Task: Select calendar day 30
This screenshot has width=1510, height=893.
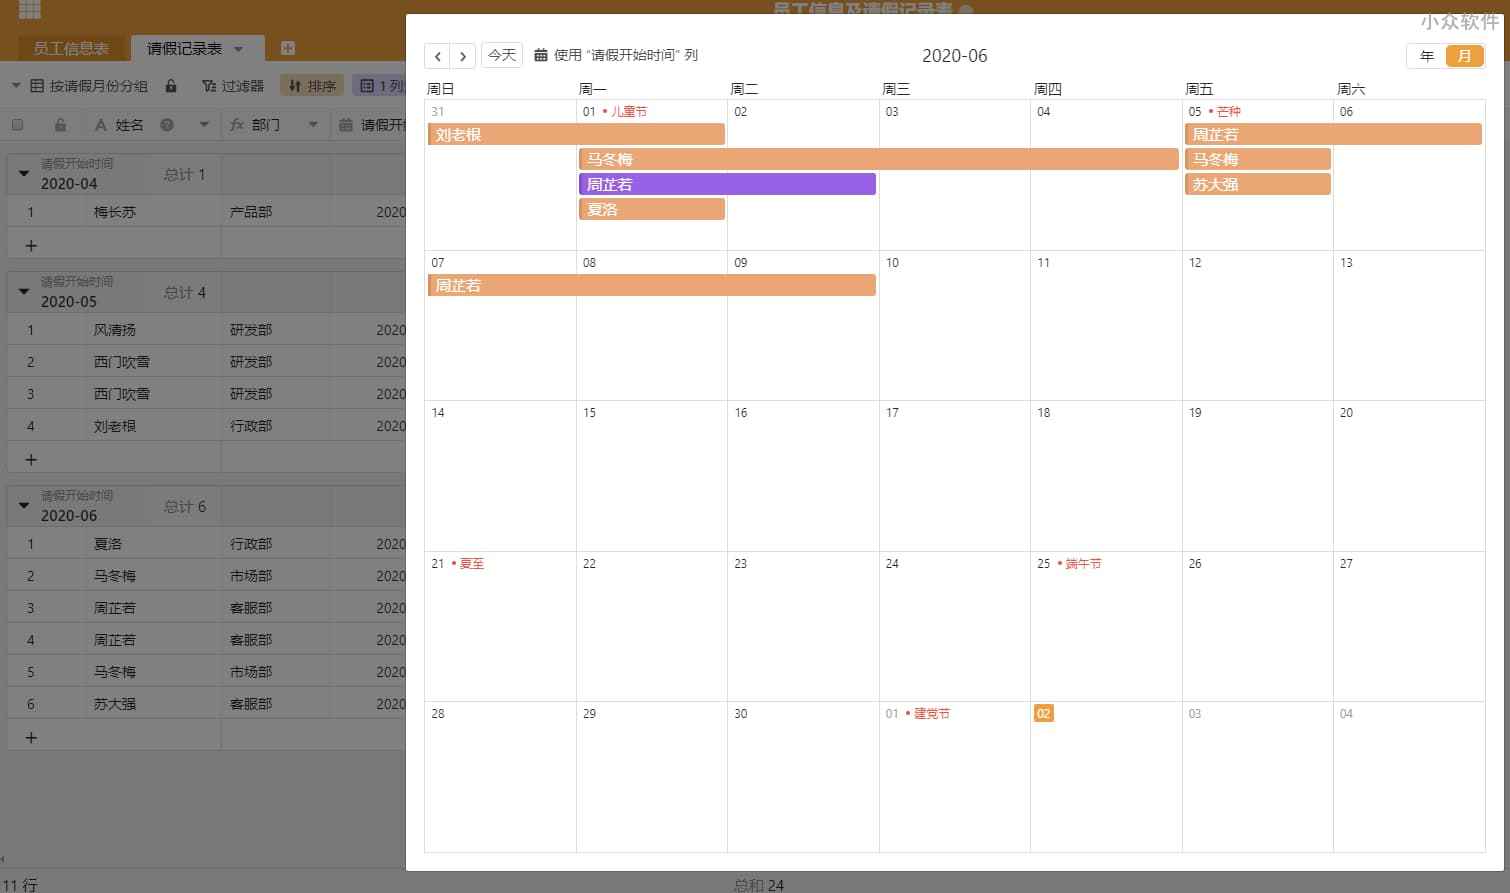Action: point(803,777)
